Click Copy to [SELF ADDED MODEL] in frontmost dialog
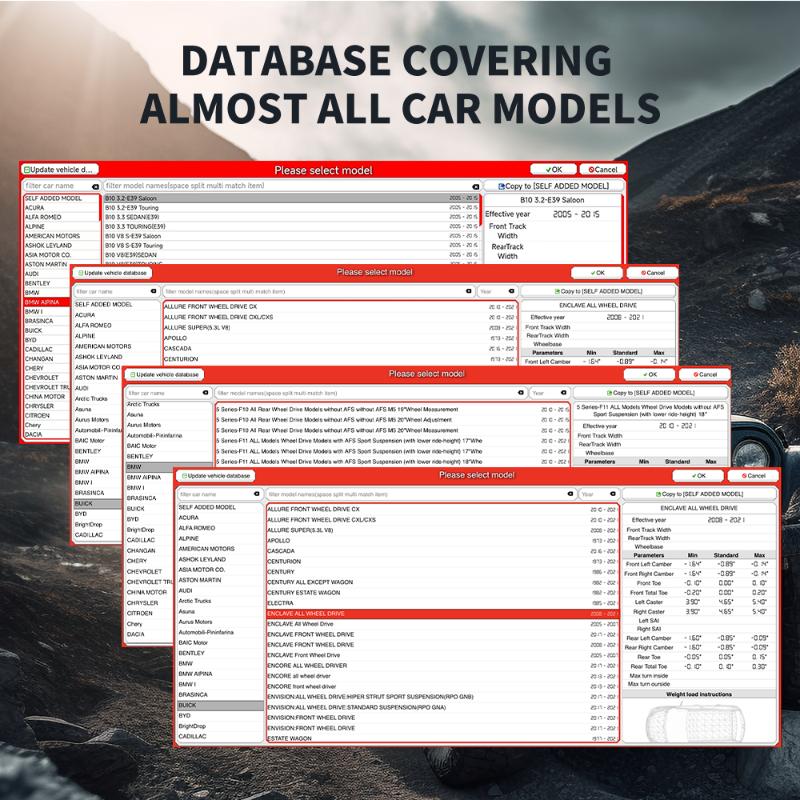This screenshot has width=800, height=800. [x=699, y=494]
